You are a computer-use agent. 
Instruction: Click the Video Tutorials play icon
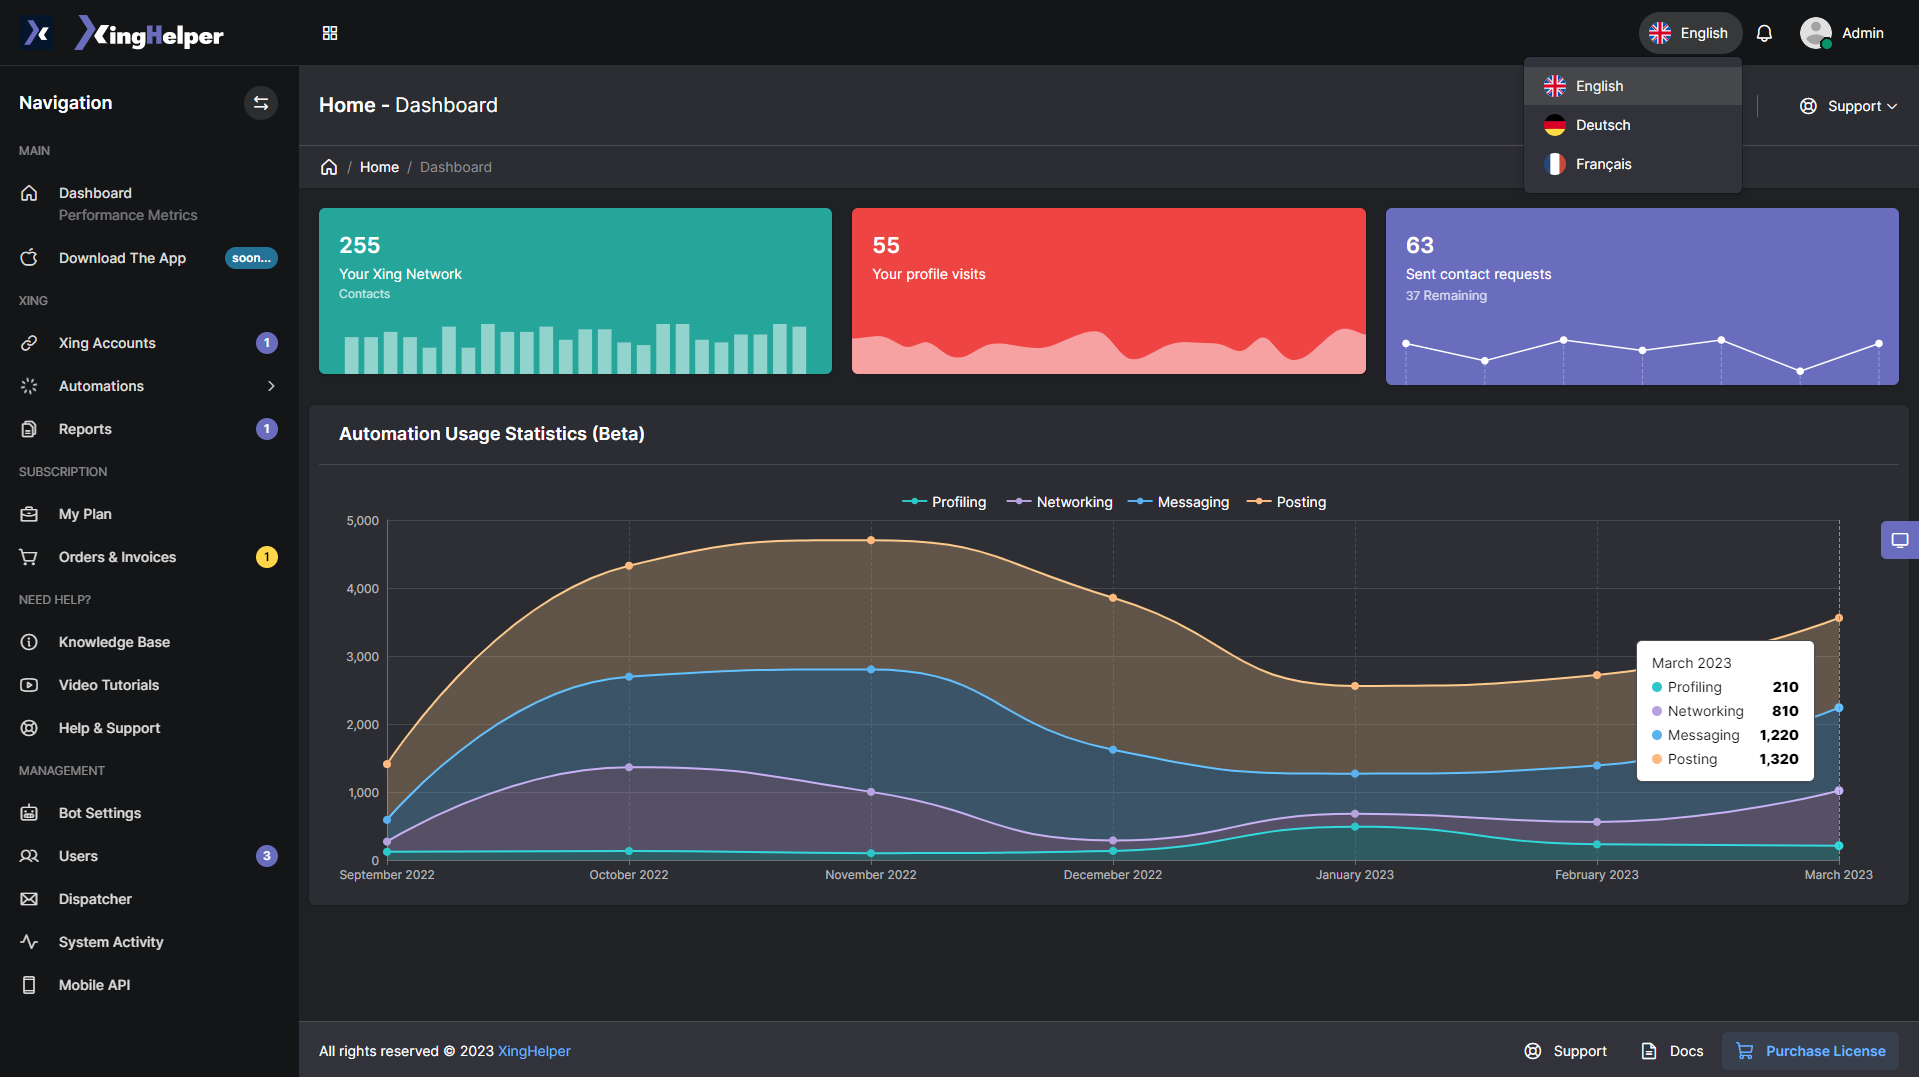click(x=29, y=685)
